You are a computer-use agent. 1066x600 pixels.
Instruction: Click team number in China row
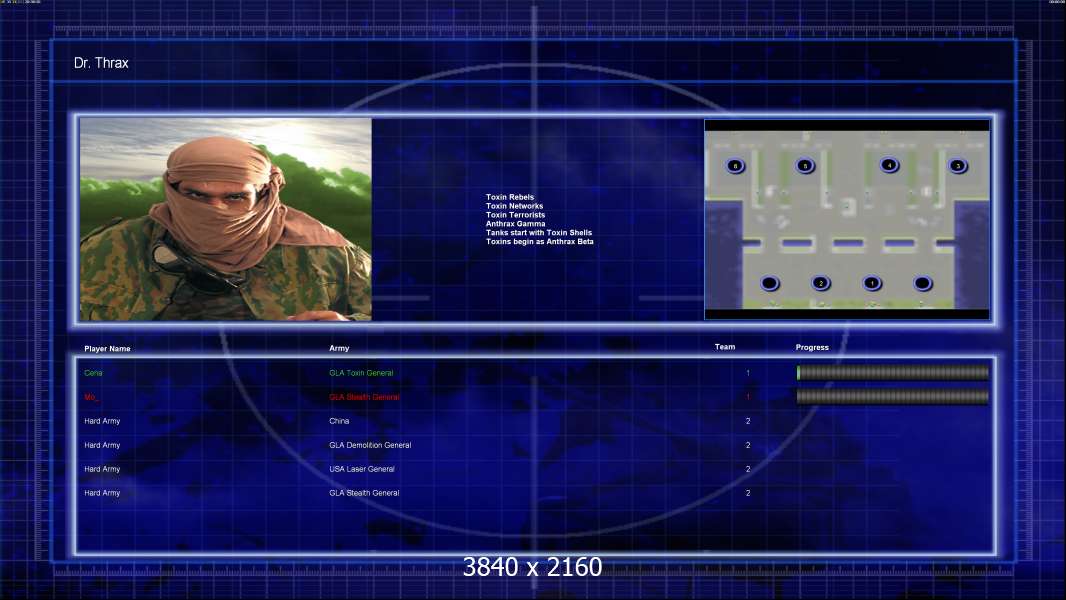[x=748, y=421]
